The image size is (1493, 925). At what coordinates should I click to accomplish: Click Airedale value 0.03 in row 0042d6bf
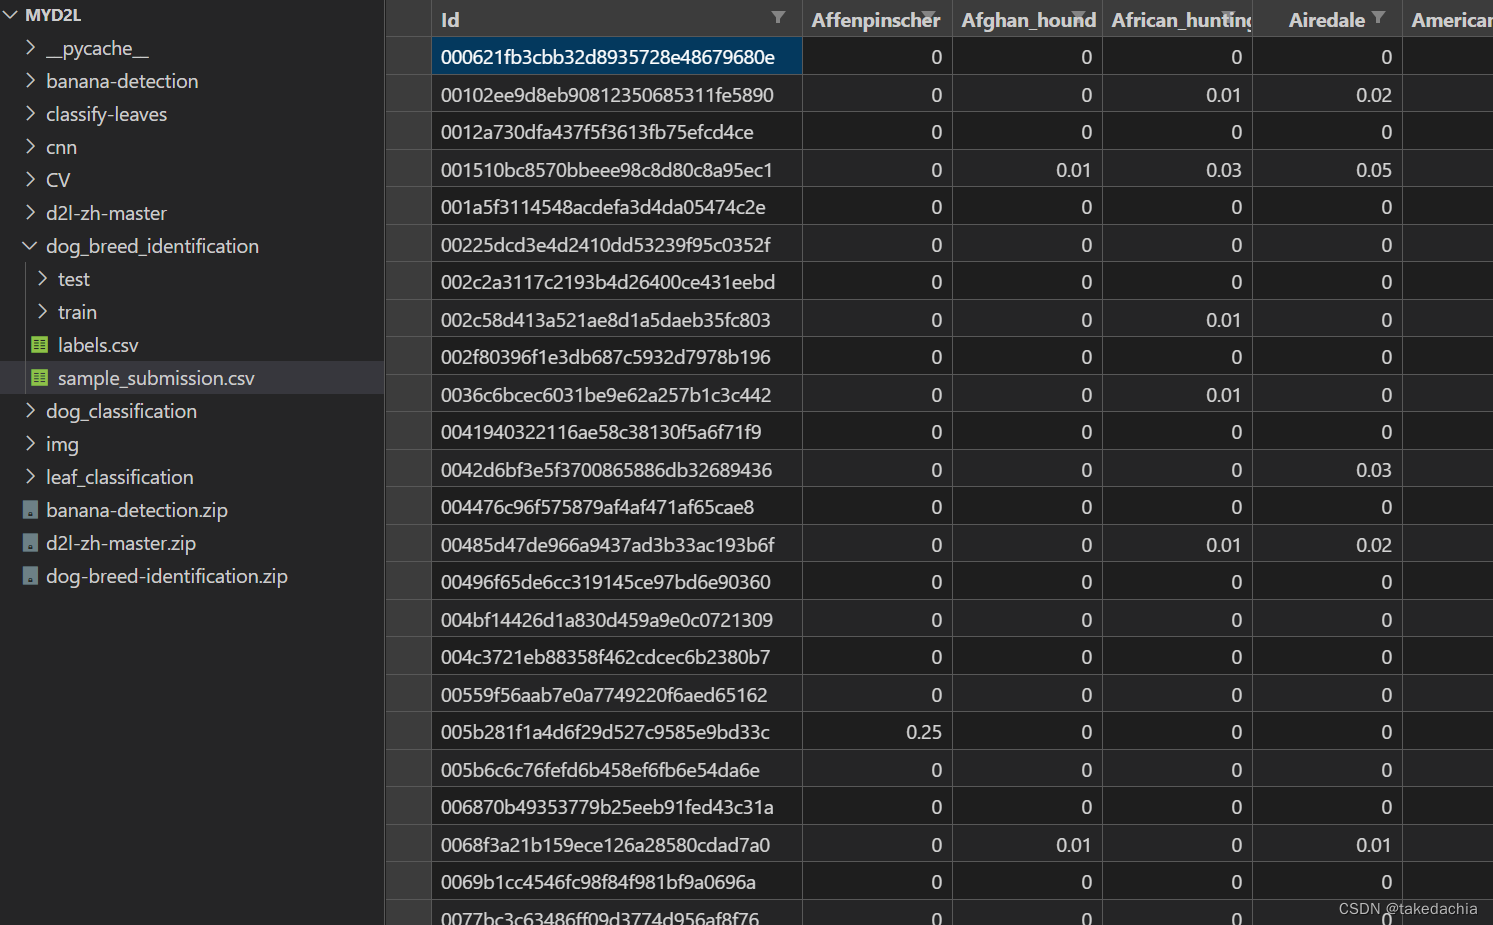[x=1373, y=470]
